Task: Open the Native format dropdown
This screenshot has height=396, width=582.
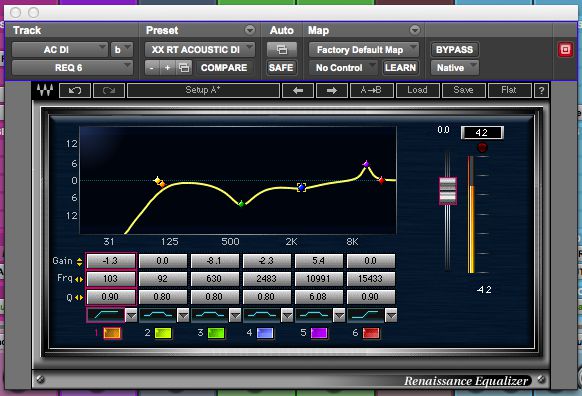Action: coord(455,68)
